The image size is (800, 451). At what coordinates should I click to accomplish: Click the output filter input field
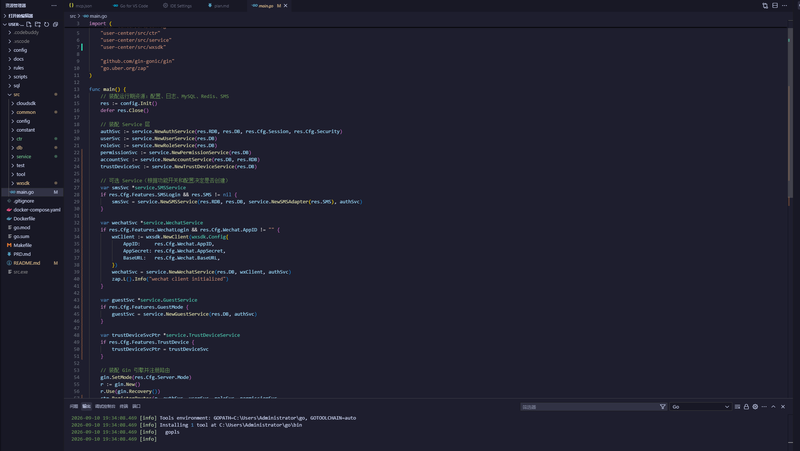(x=589, y=407)
